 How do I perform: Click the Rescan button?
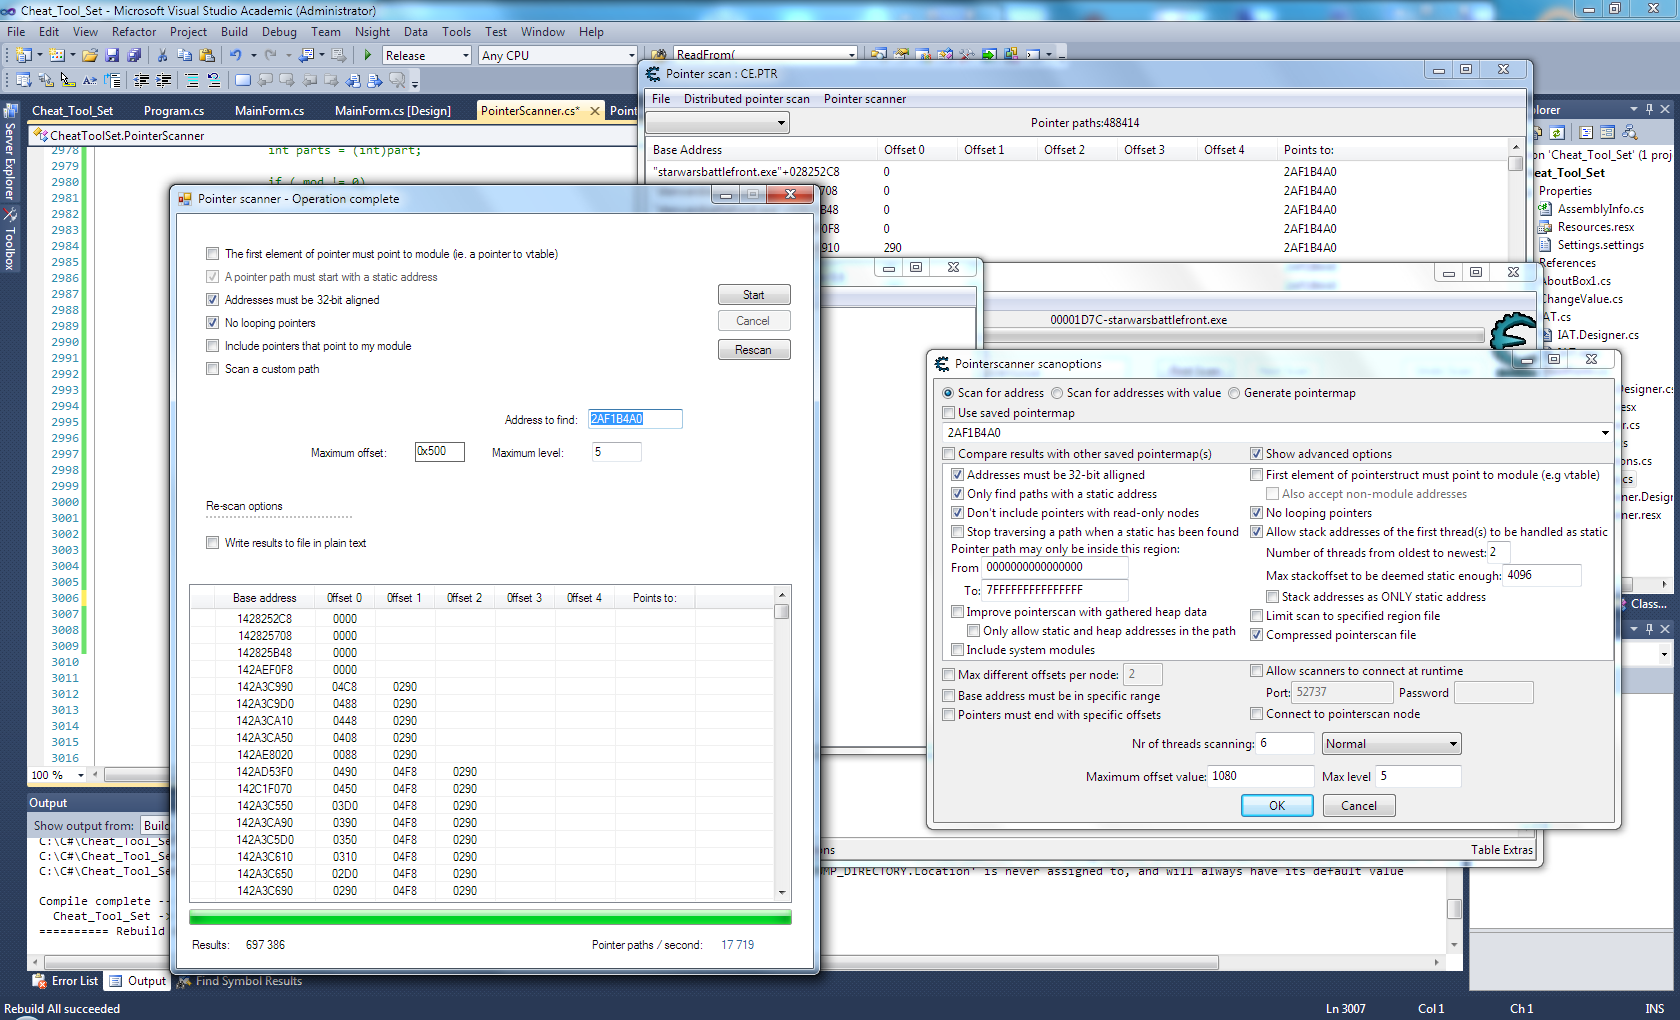click(x=753, y=350)
